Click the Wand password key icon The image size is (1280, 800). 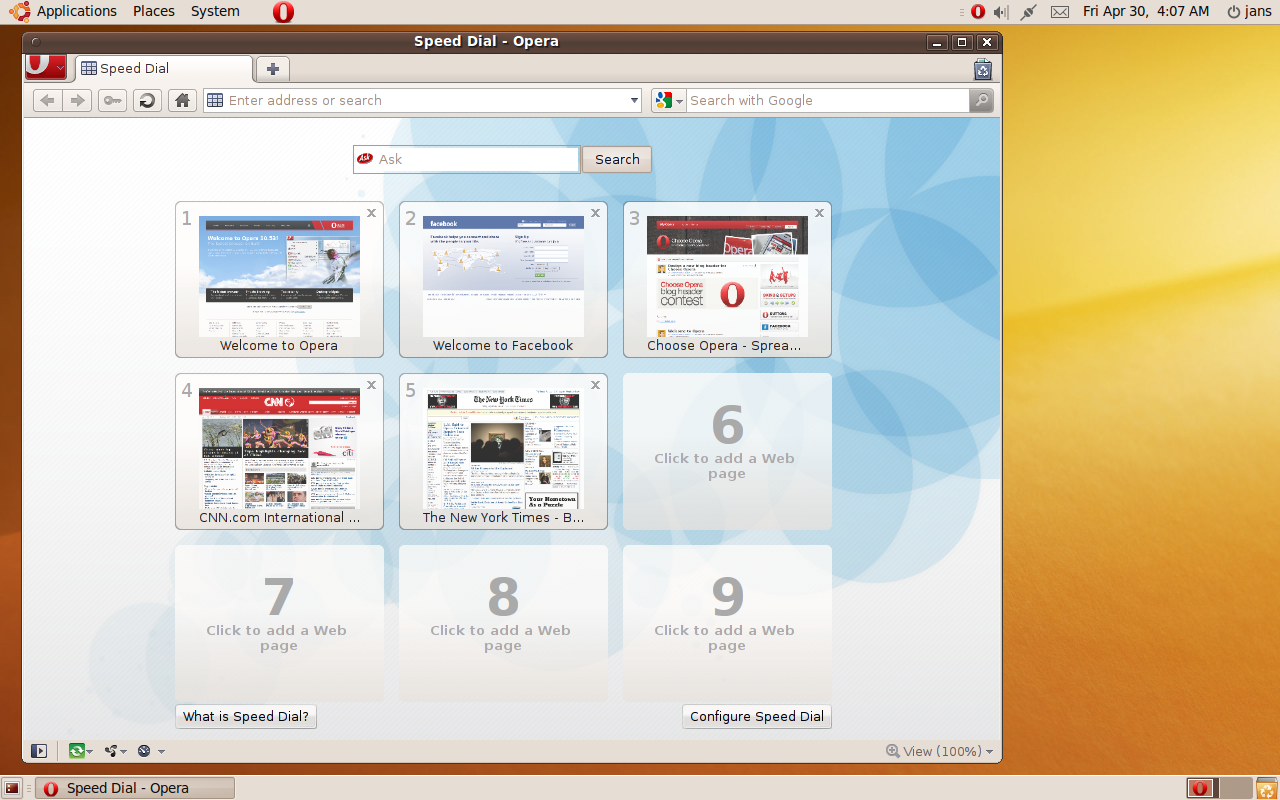[112, 100]
